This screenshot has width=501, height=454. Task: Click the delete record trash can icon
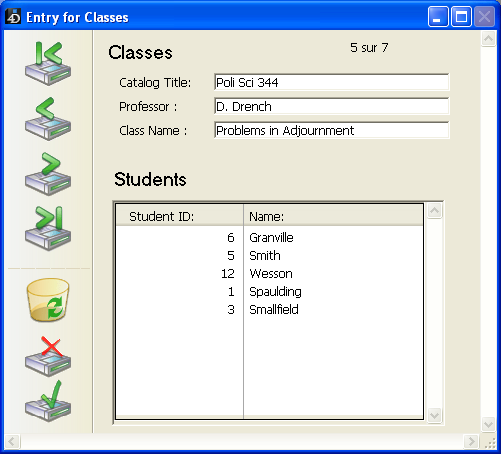pyautogui.click(x=48, y=300)
